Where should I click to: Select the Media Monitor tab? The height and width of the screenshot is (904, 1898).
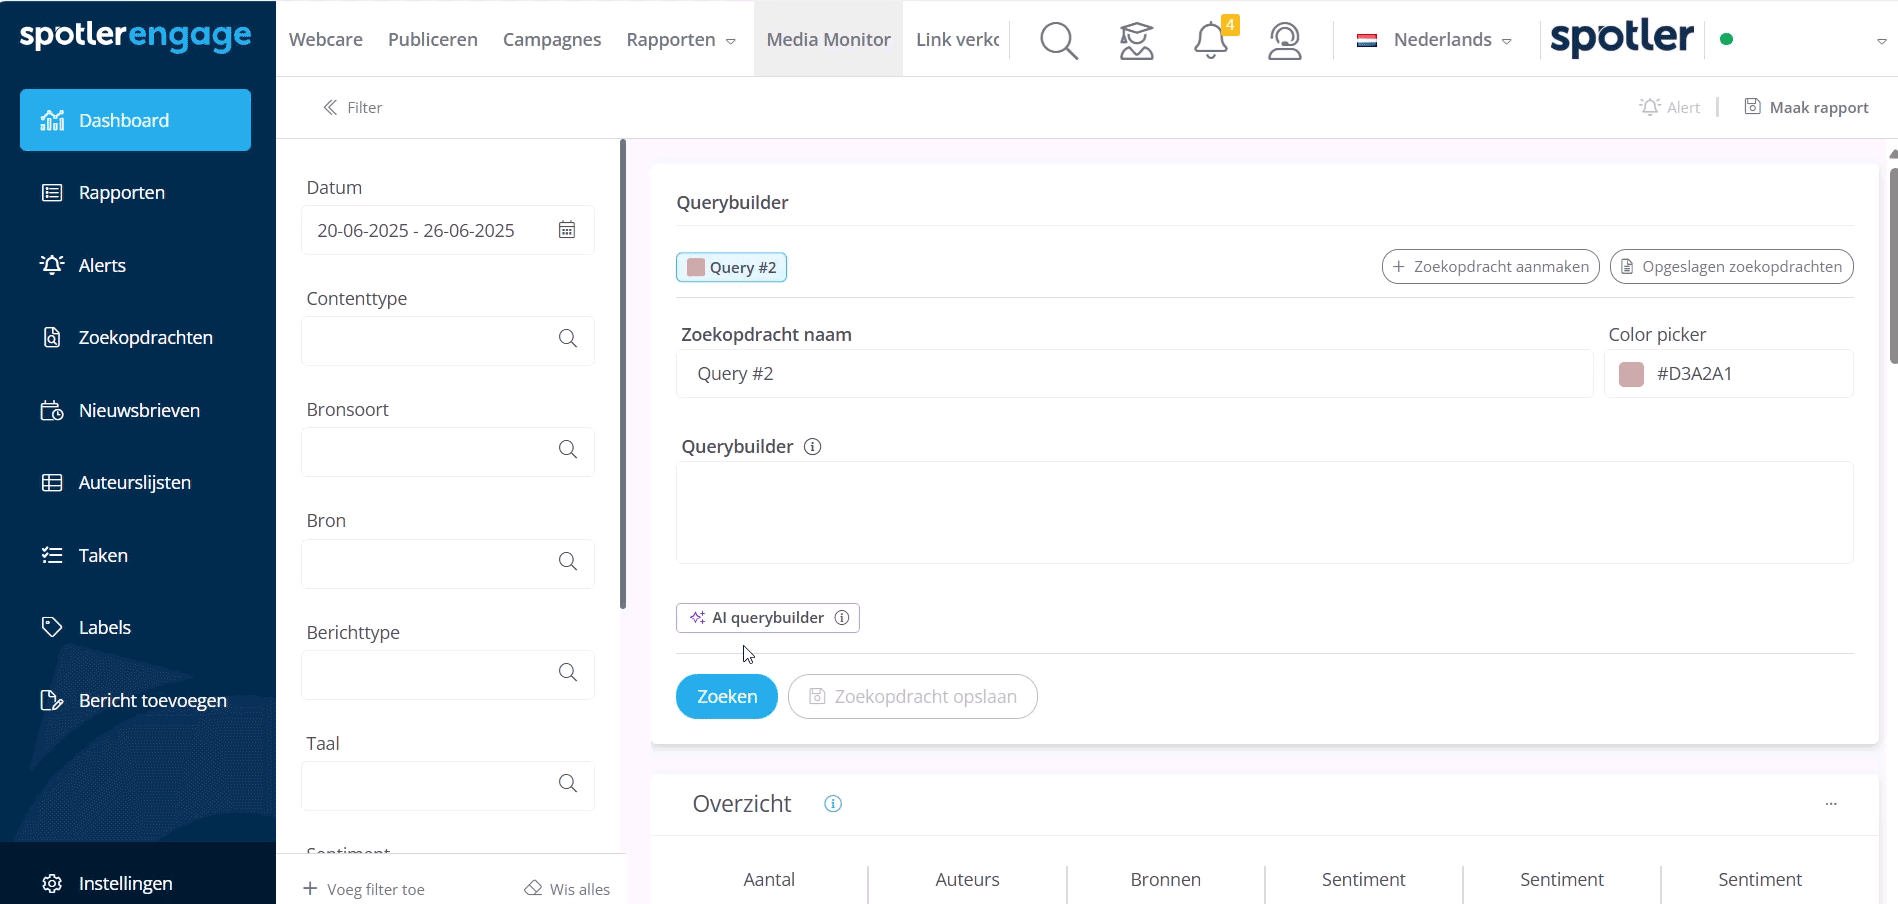pyautogui.click(x=828, y=39)
